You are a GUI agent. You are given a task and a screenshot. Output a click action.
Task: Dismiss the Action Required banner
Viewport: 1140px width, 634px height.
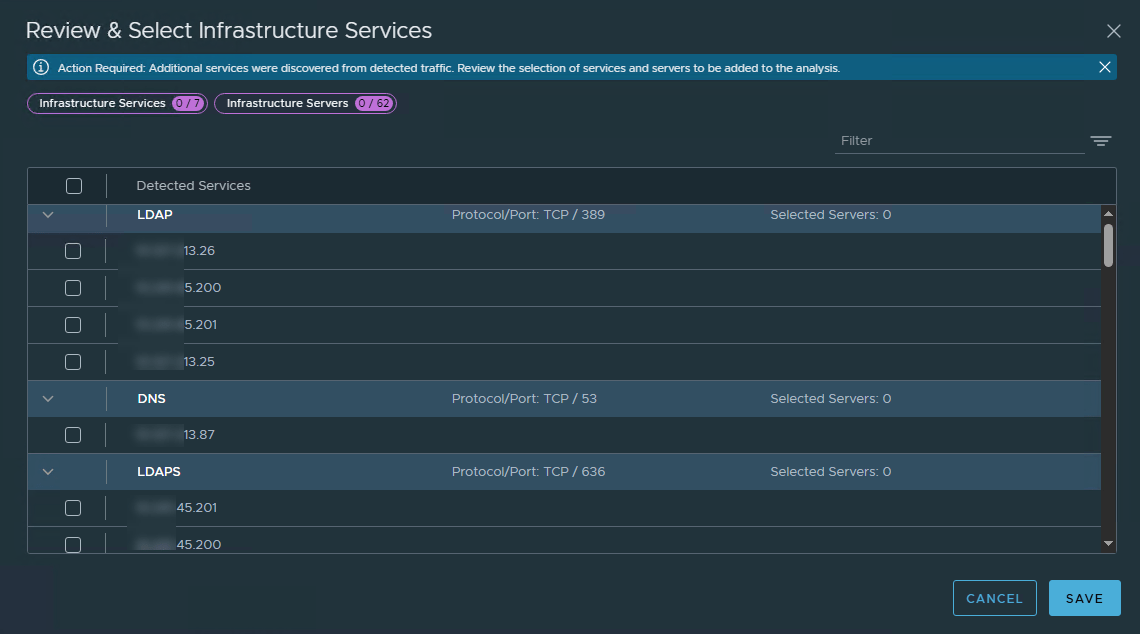point(1105,67)
